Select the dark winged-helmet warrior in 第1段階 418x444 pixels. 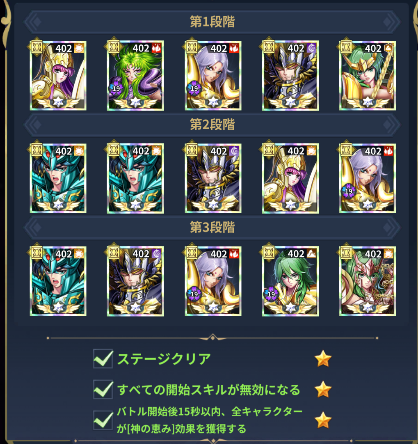[290, 76]
